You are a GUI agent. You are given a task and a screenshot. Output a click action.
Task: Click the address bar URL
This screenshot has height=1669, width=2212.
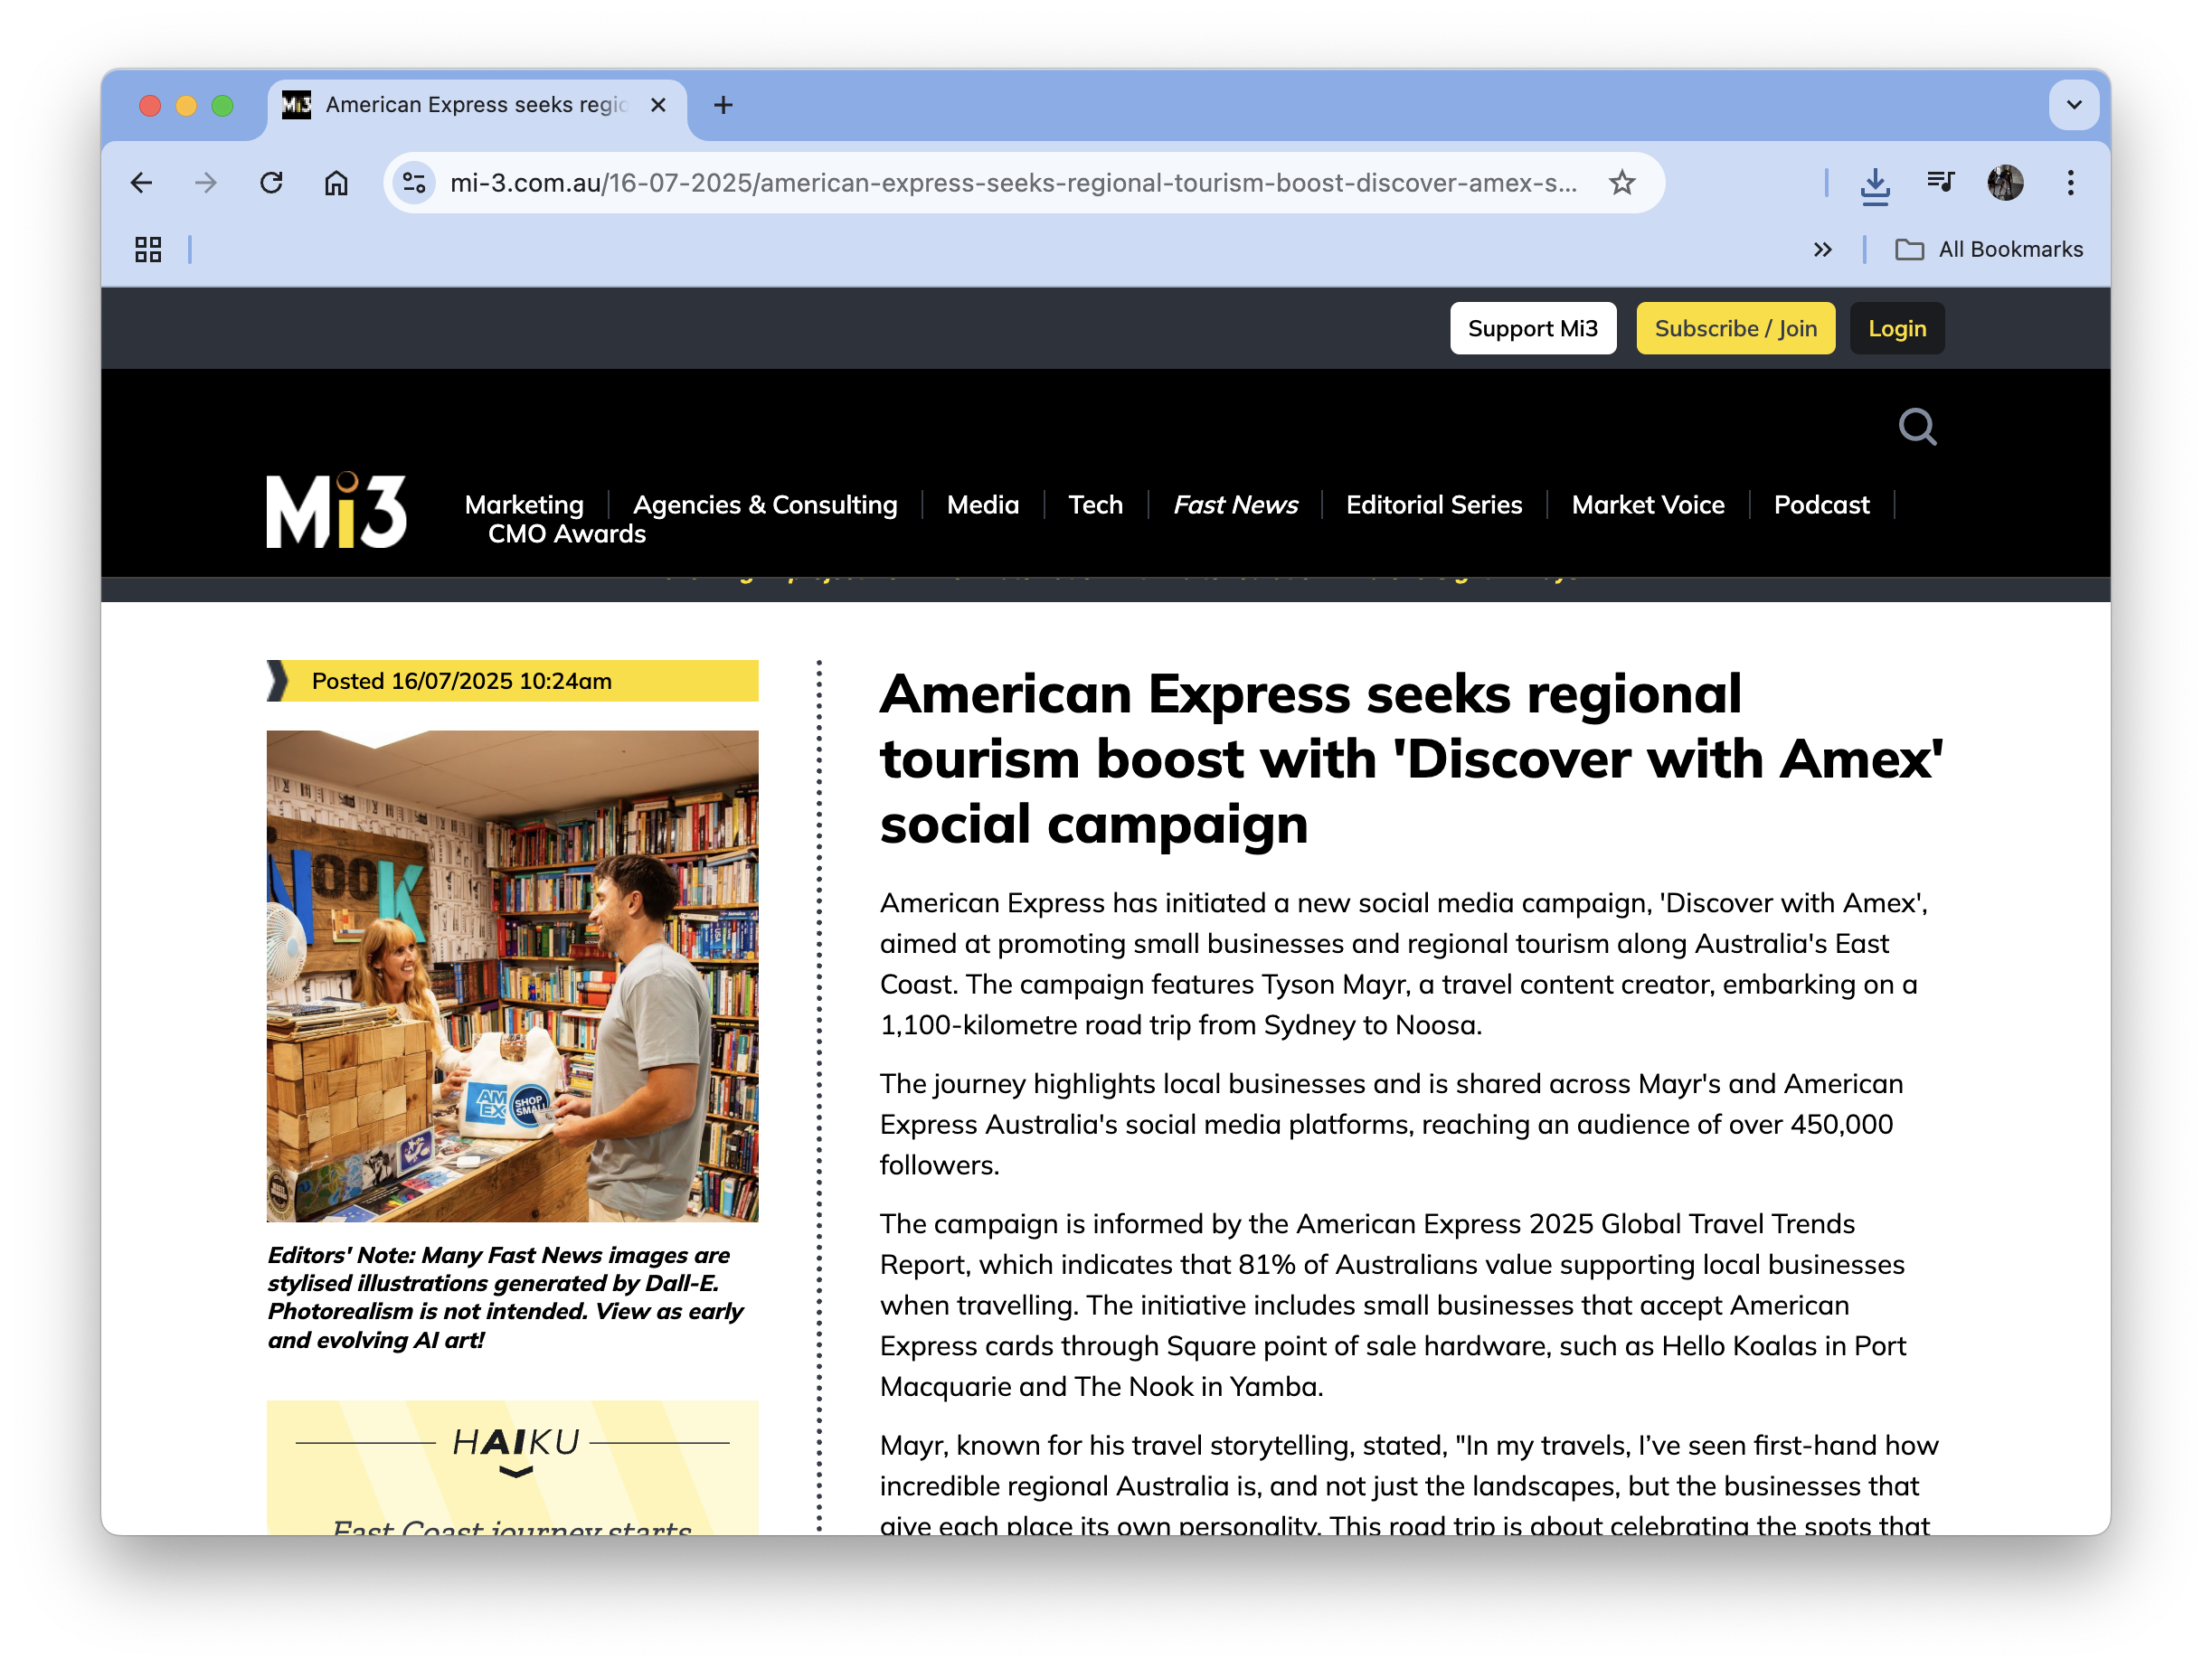1013,183
